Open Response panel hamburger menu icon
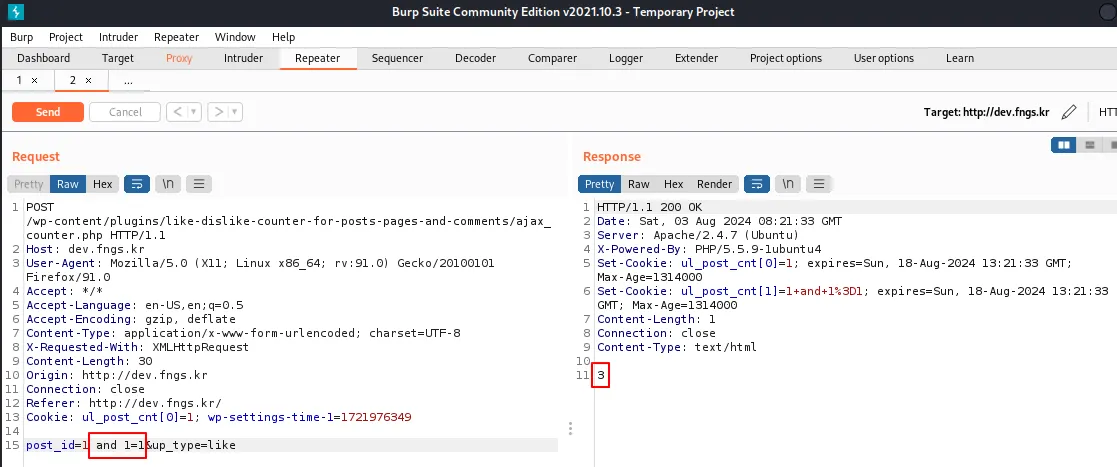 (819, 184)
